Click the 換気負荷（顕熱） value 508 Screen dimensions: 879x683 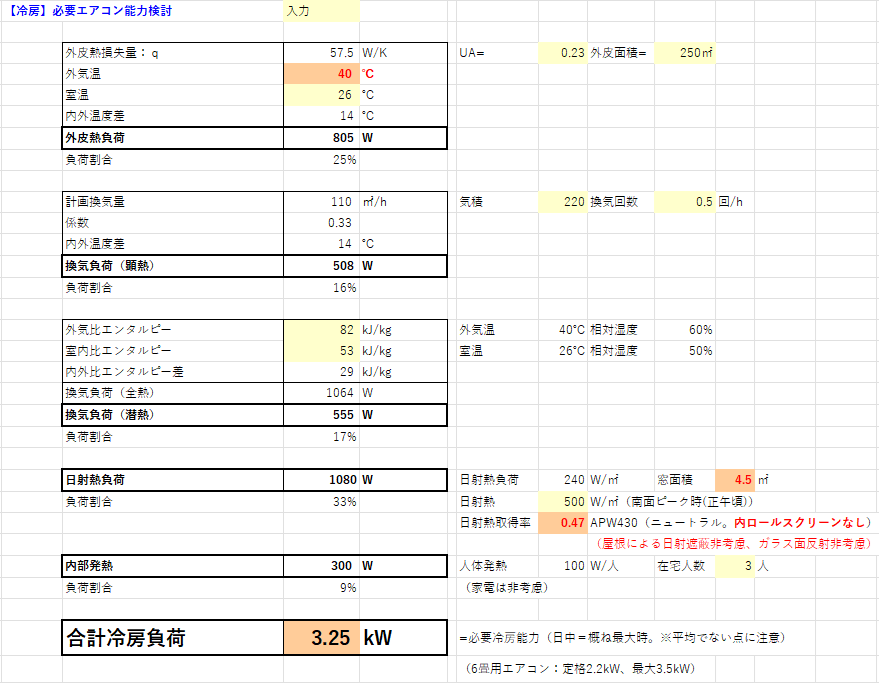click(x=321, y=266)
